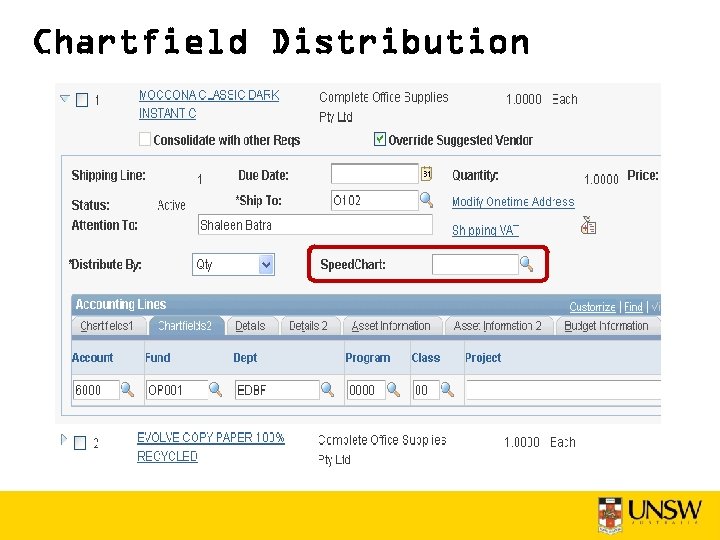Screen dimensions: 720x540
Task: Collapse line 1 details triangle
Action: pyautogui.click(x=65, y=98)
